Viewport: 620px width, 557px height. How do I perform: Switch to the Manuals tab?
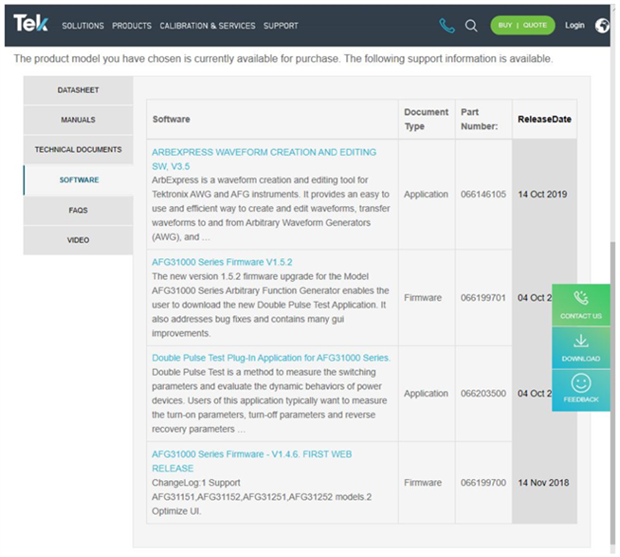tap(78, 120)
